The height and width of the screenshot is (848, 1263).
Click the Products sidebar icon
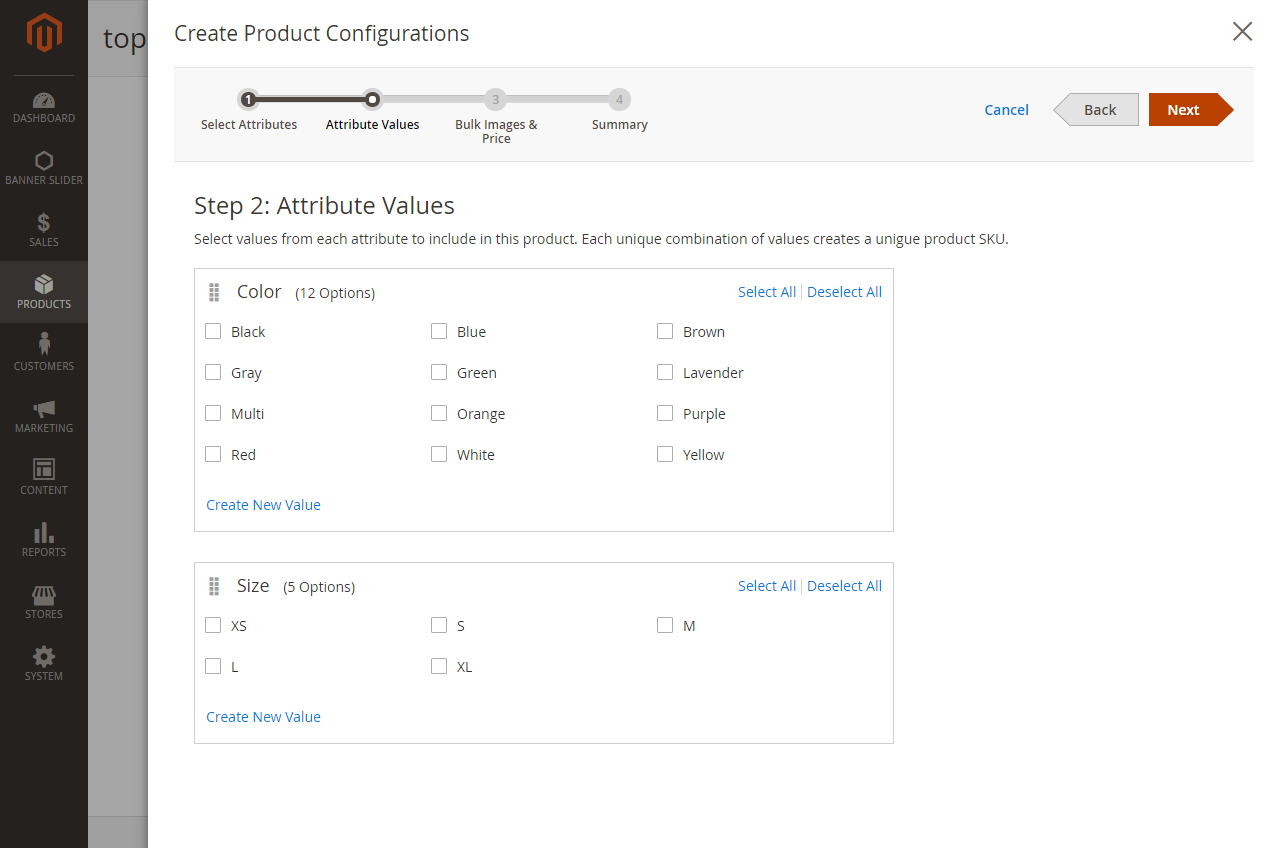[x=44, y=292]
